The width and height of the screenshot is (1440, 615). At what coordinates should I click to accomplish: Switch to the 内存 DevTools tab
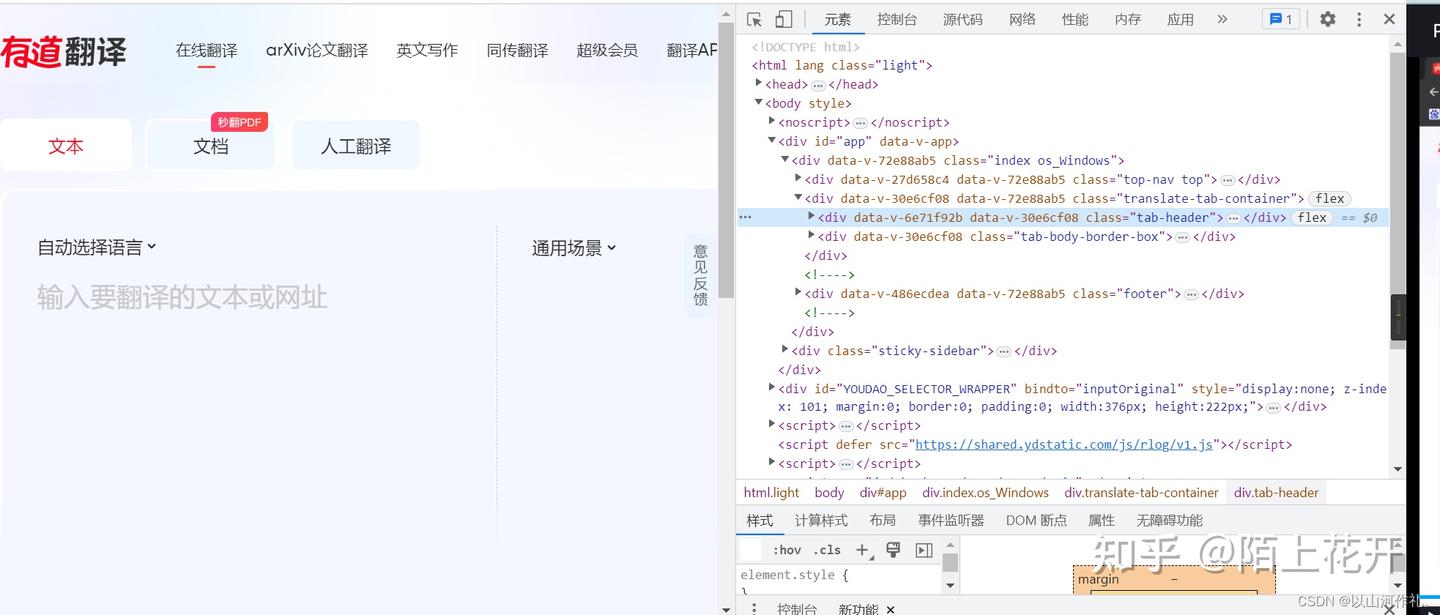point(1128,19)
